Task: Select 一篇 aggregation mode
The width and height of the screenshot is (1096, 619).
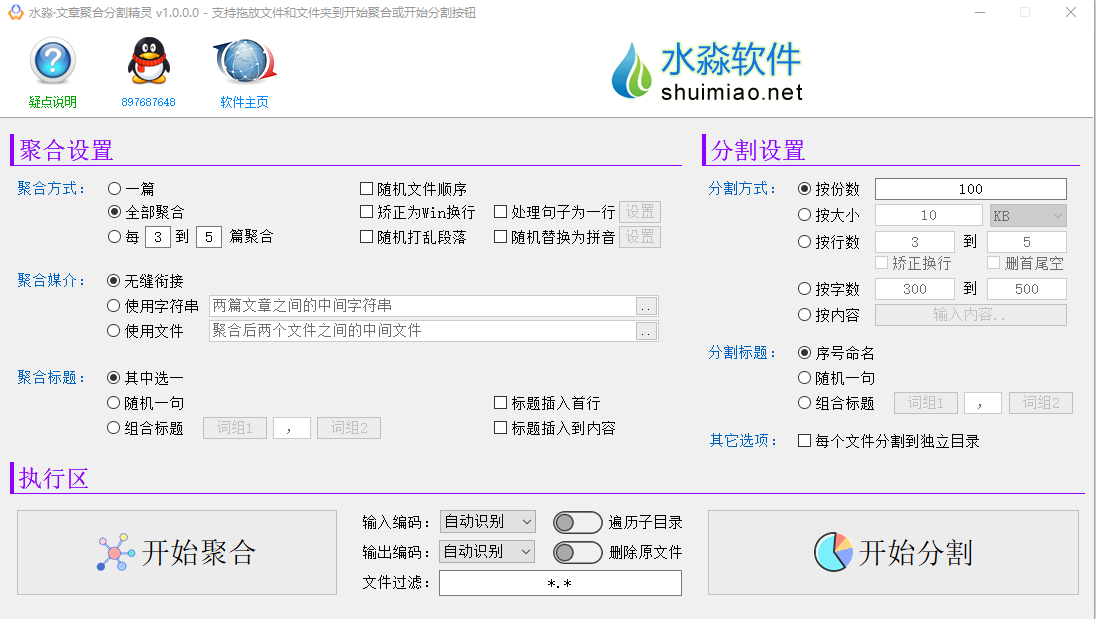Action: pos(131,189)
